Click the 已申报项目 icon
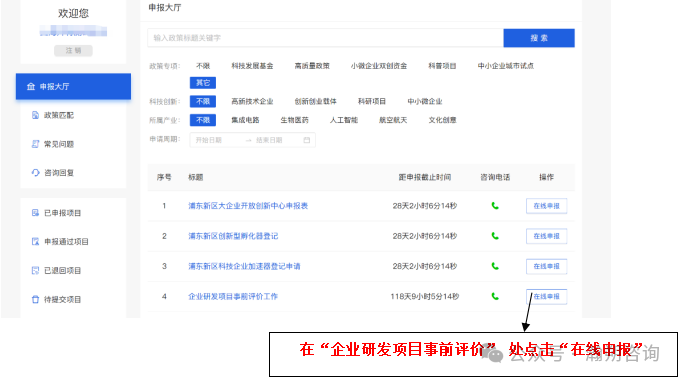The width and height of the screenshot is (681, 380). pyautogui.click(x=36, y=213)
